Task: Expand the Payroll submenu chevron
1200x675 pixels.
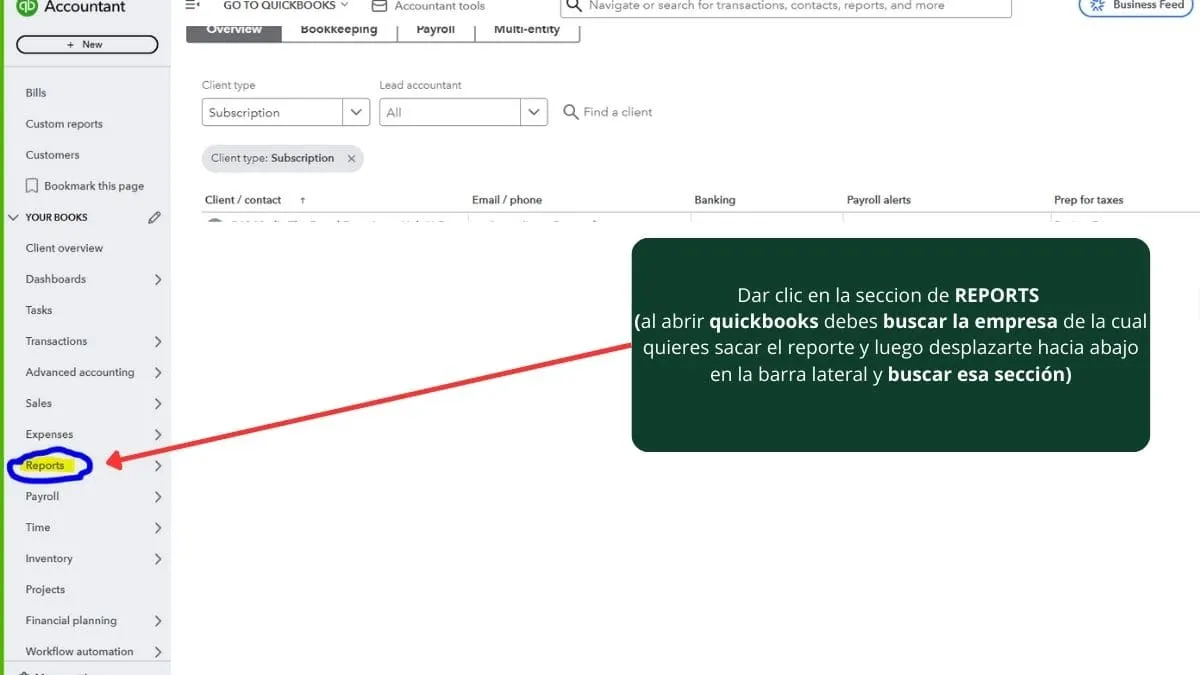Action: (158, 497)
